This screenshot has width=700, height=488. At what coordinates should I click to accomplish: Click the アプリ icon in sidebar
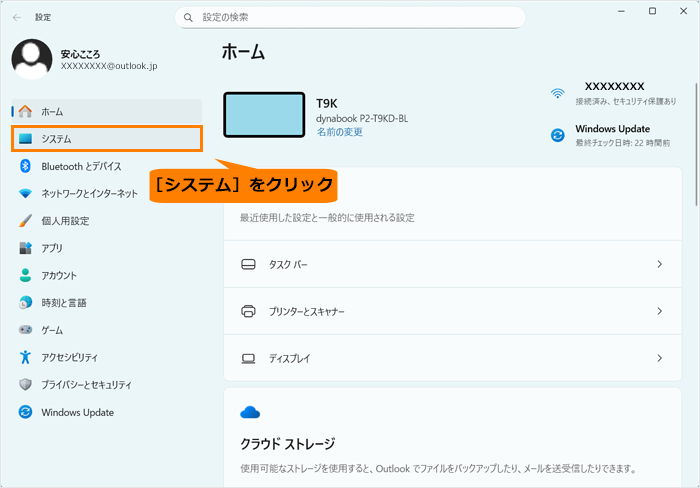pyautogui.click(x=26, y=248)
